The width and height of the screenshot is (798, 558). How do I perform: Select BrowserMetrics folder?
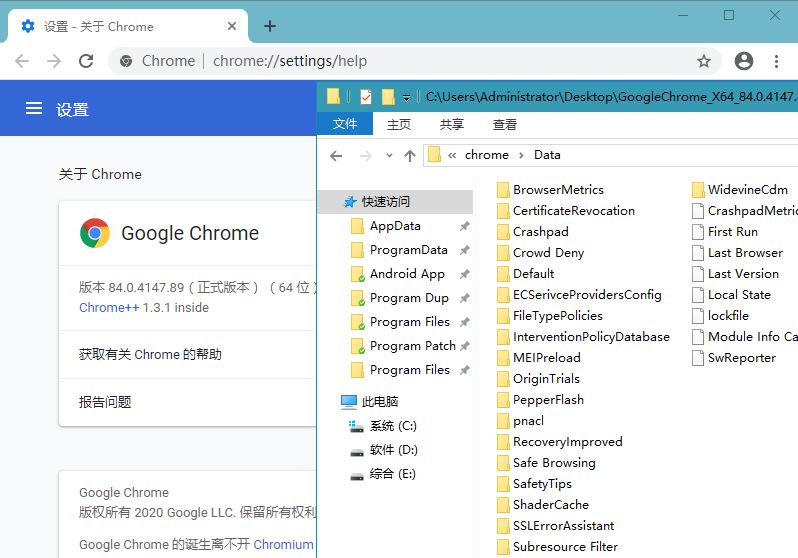point(550,189)
